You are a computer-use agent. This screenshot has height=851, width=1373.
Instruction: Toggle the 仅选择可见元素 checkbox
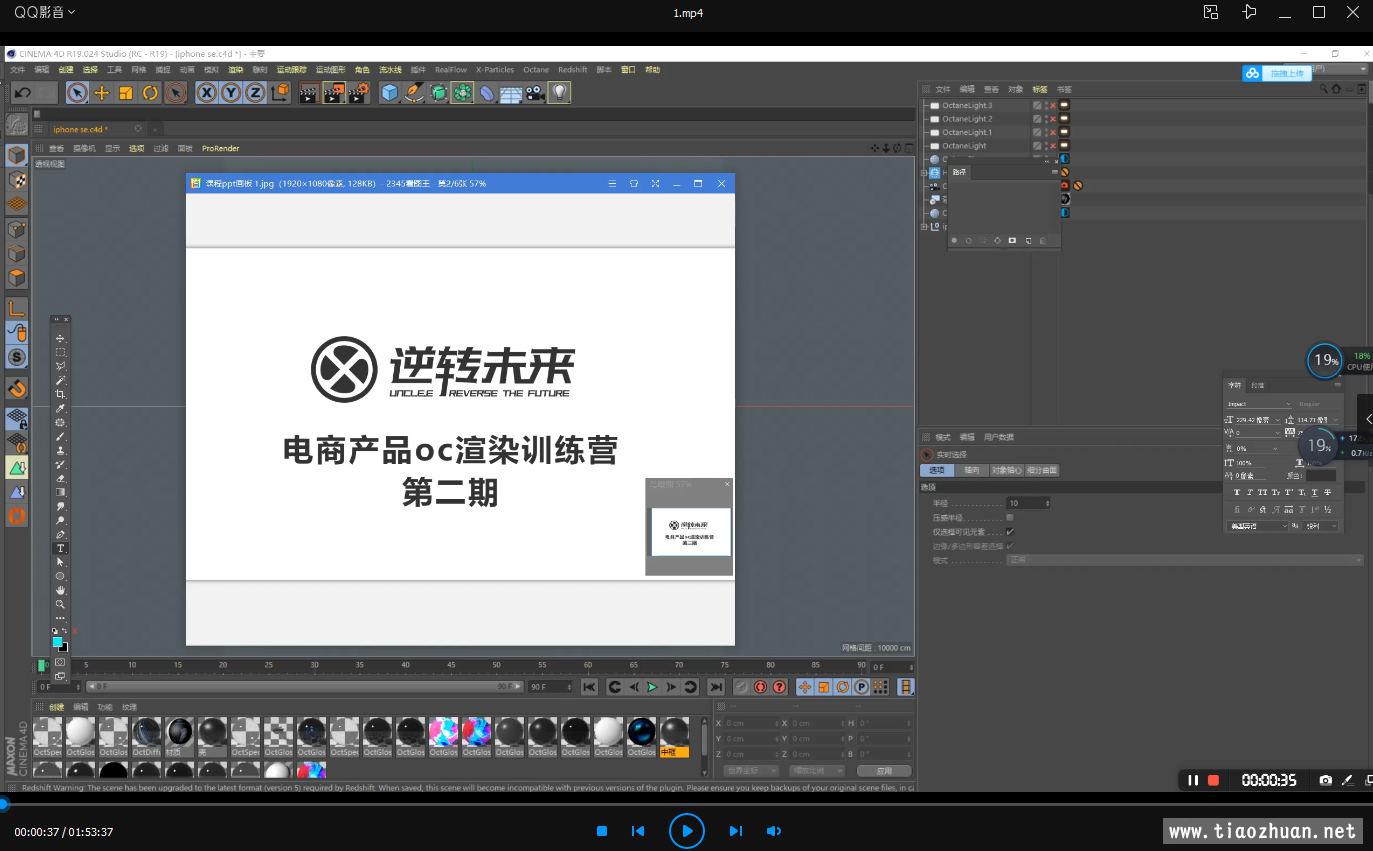1010,531
